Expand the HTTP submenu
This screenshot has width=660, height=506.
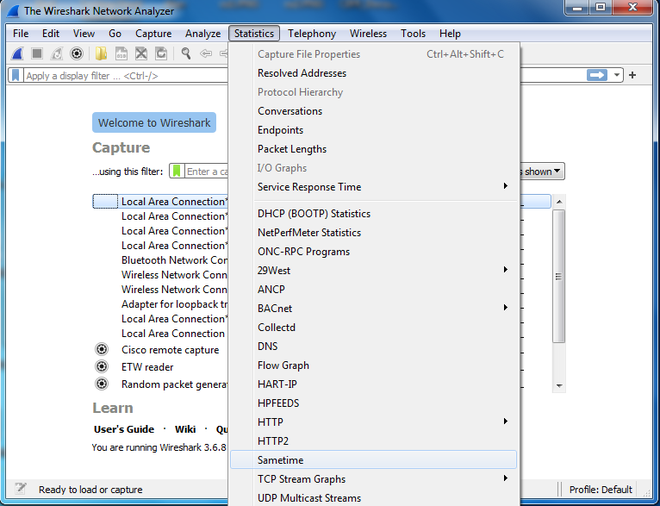coord(373,422)
